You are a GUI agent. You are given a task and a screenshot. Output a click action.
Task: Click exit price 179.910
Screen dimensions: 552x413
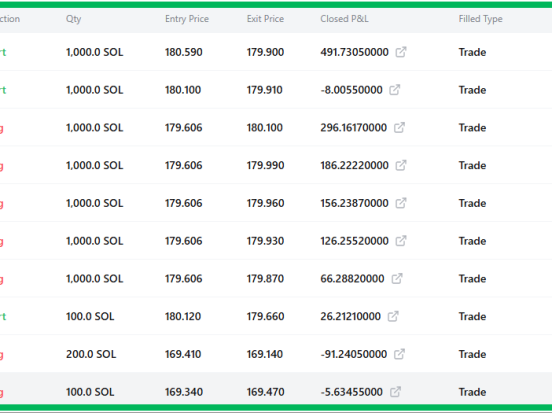coord(265,90)
